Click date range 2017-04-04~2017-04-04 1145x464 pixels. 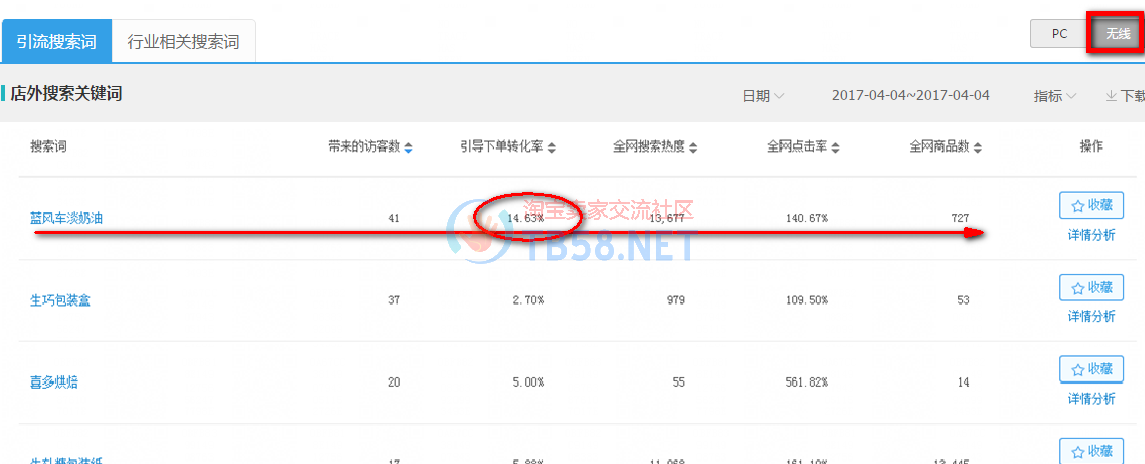(911, 96)
